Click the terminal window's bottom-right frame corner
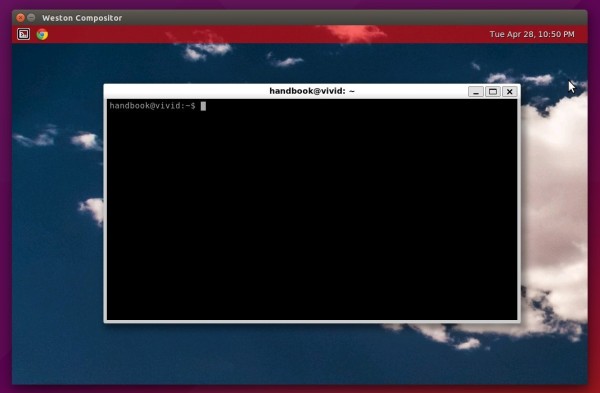This screenshot has height=393, width=600. [x=518, y=321]
